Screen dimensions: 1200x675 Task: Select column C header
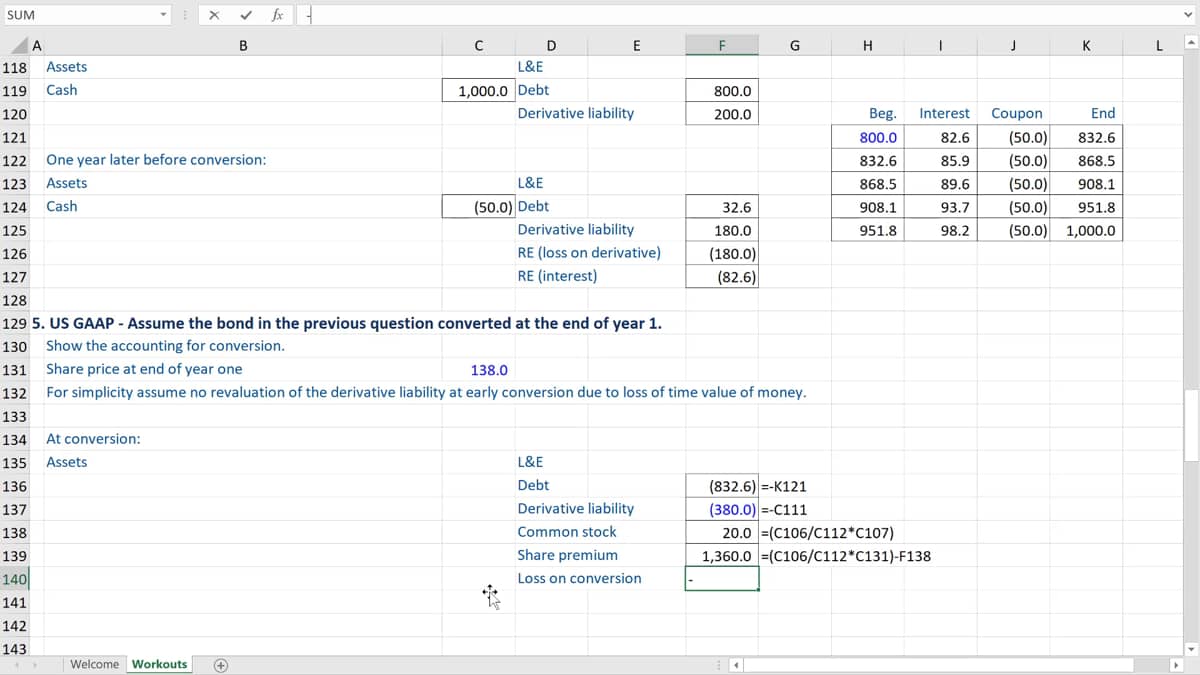coord(478,45)
